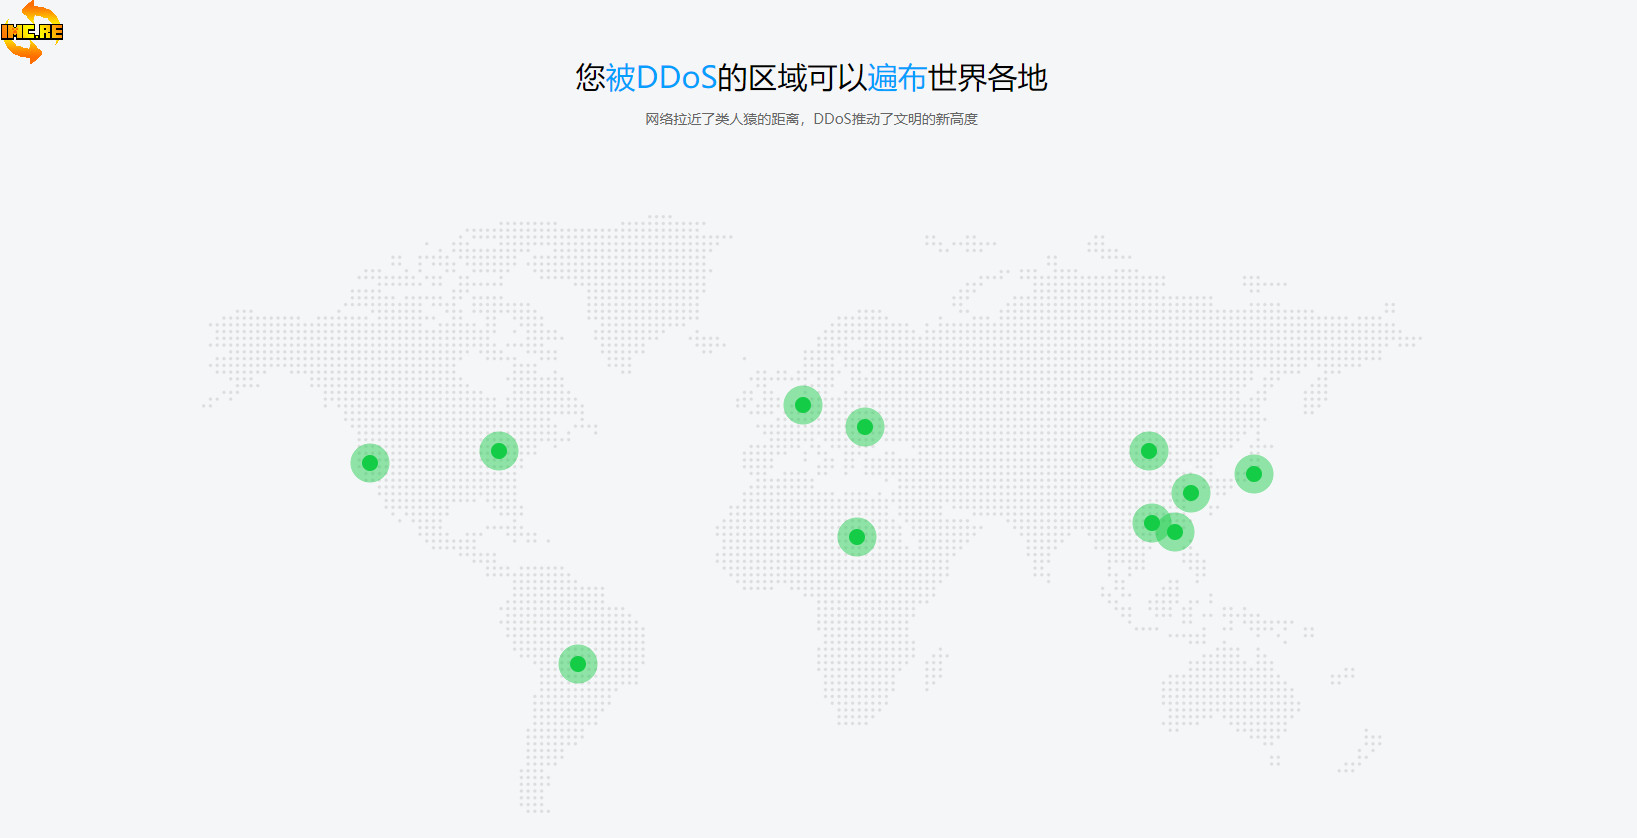Click the left marker of the overlapping southern China pair

[x=1149, y=522]
